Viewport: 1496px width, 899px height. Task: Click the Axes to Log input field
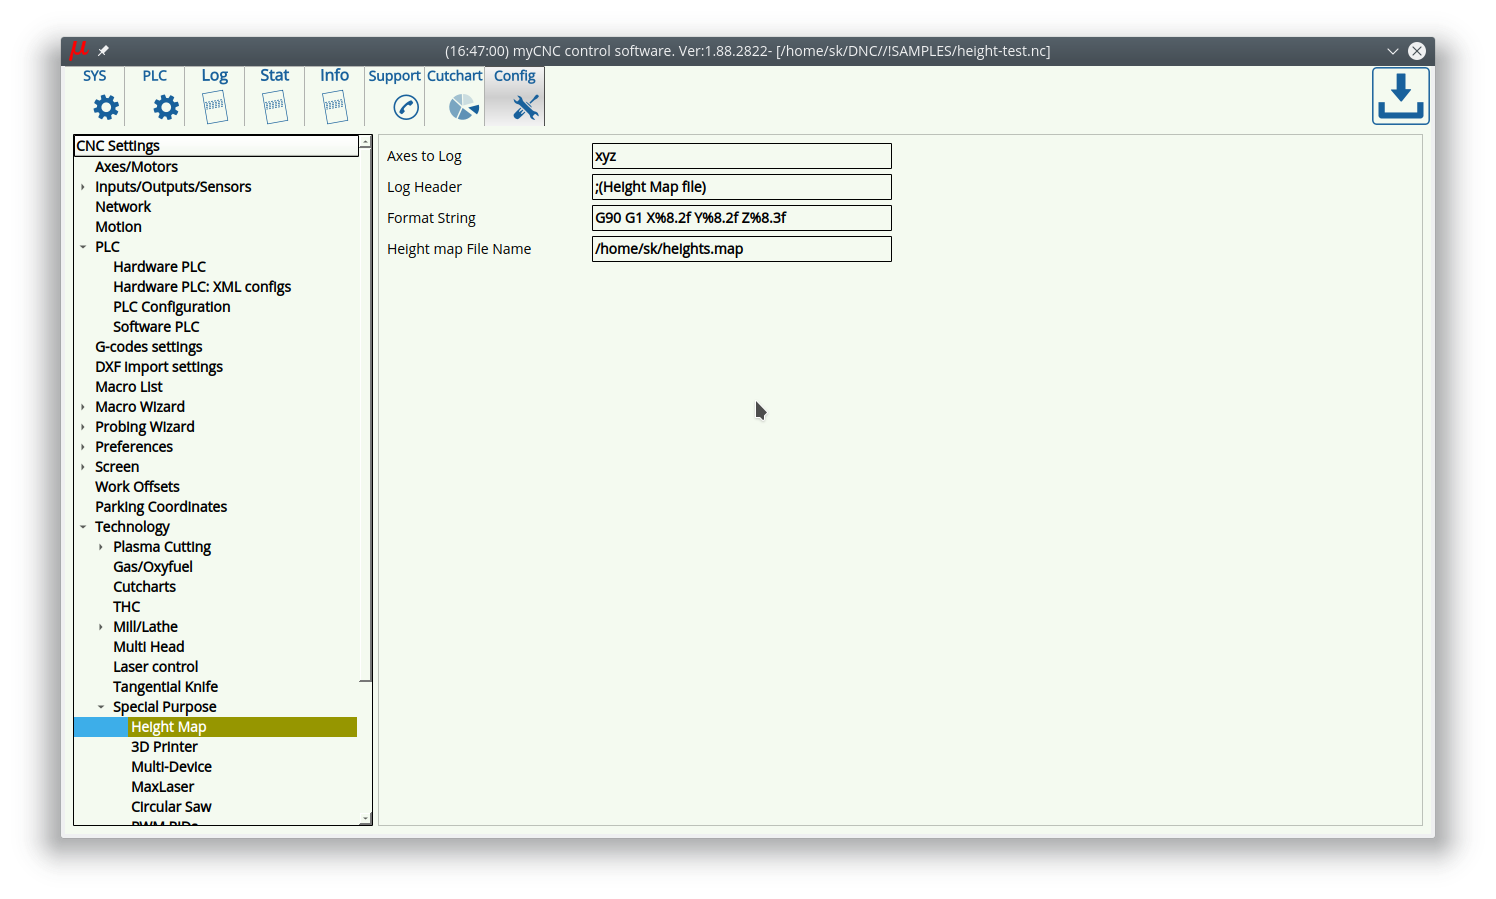tap(741, 156)
